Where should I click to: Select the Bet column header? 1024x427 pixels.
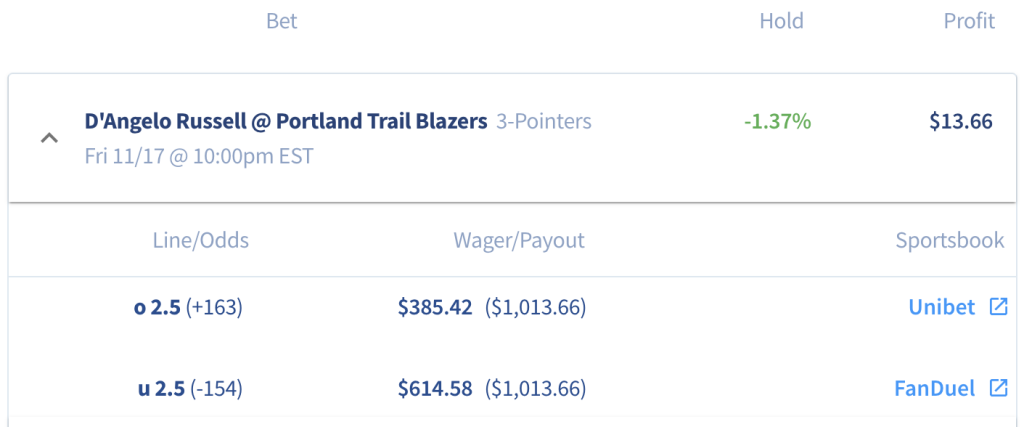(281, 21)
